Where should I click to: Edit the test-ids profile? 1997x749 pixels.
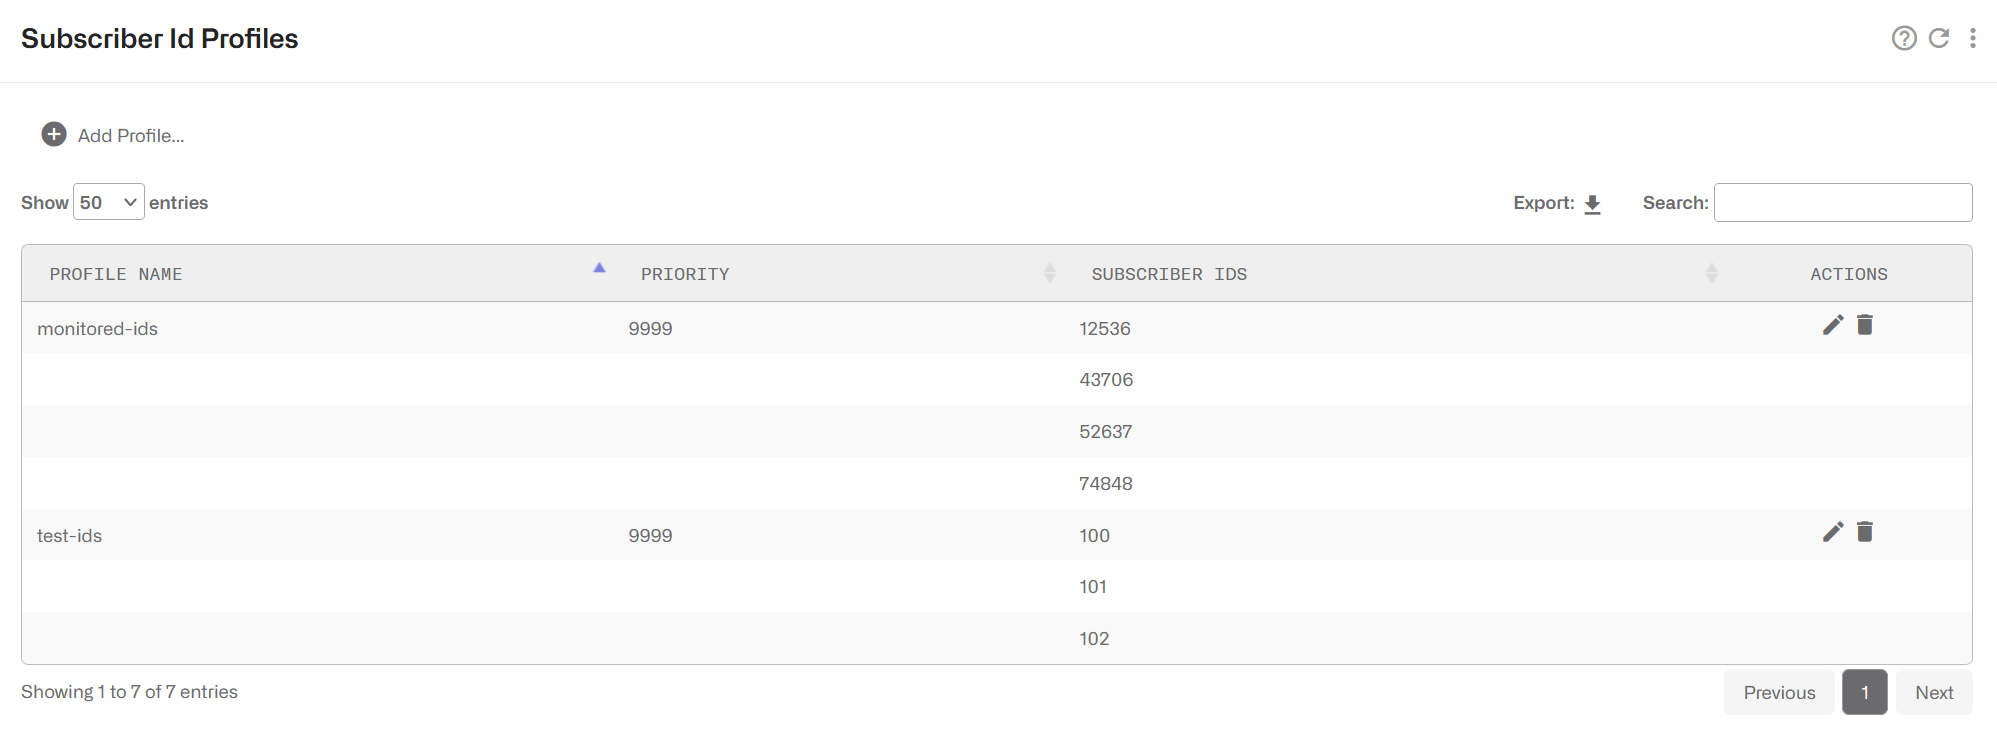[x=1833, y=532]
